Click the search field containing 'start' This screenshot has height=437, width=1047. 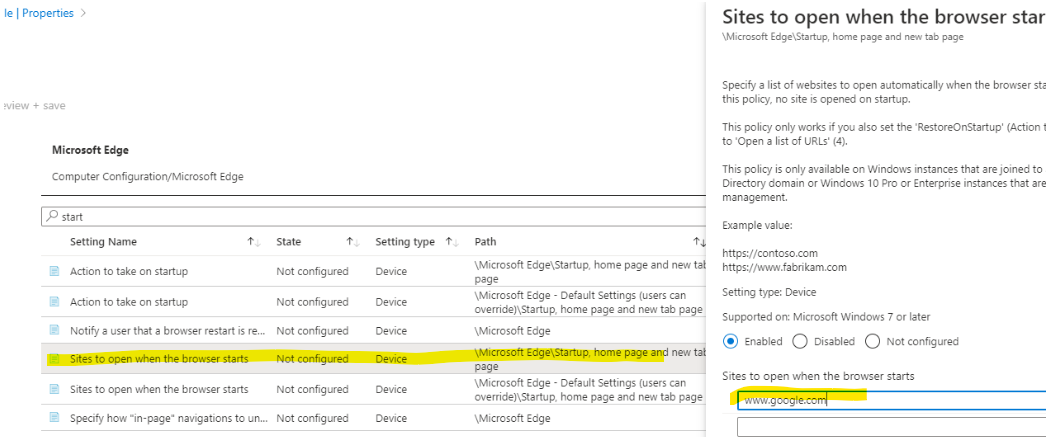pos(374,216)
